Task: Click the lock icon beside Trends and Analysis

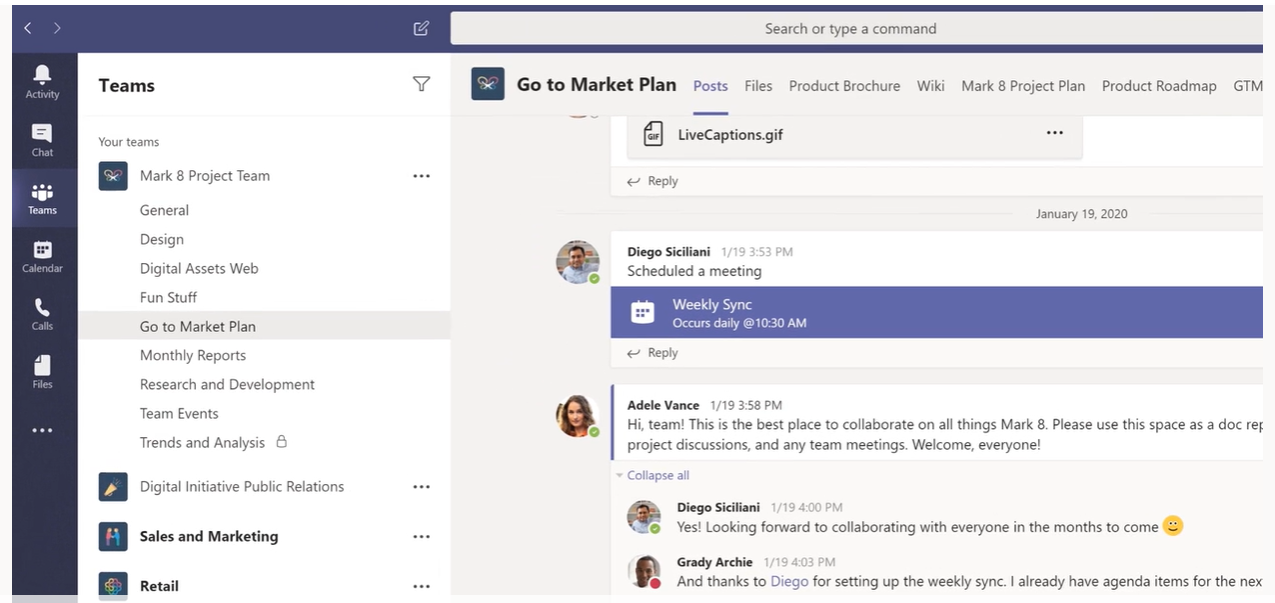Action: click(281, 441)
